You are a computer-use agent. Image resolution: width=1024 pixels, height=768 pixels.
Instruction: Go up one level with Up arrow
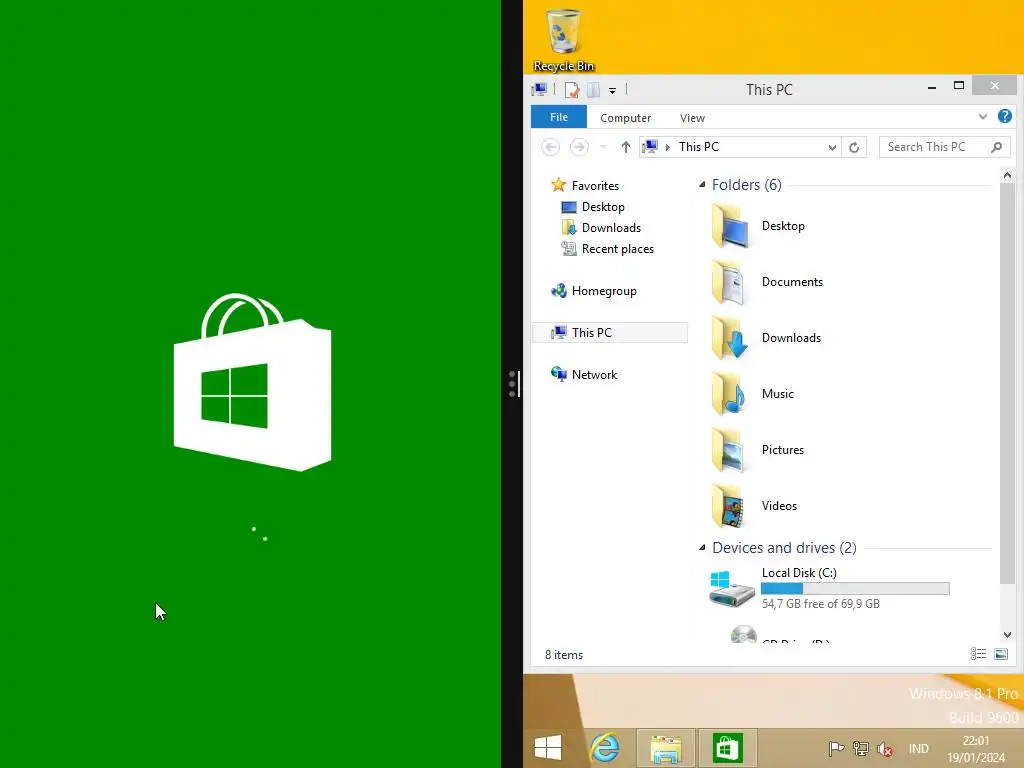point(626,147)
